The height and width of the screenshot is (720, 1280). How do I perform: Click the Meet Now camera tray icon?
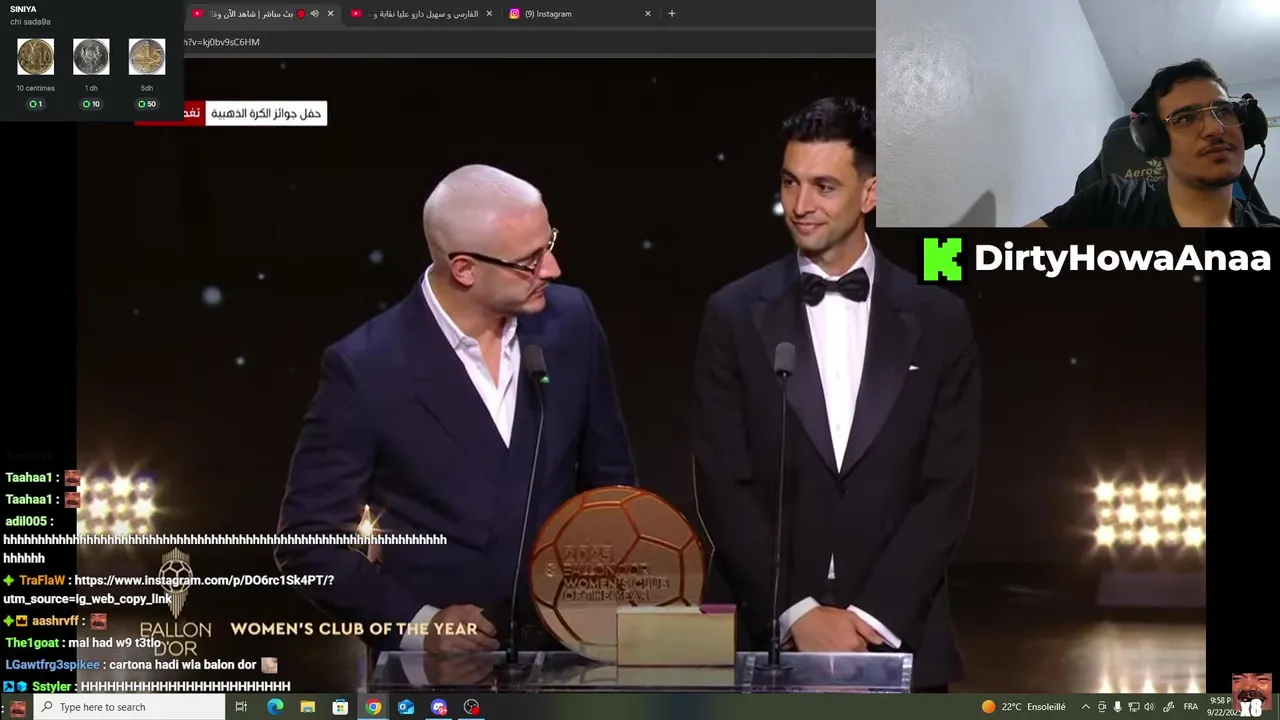point(1102,707)
